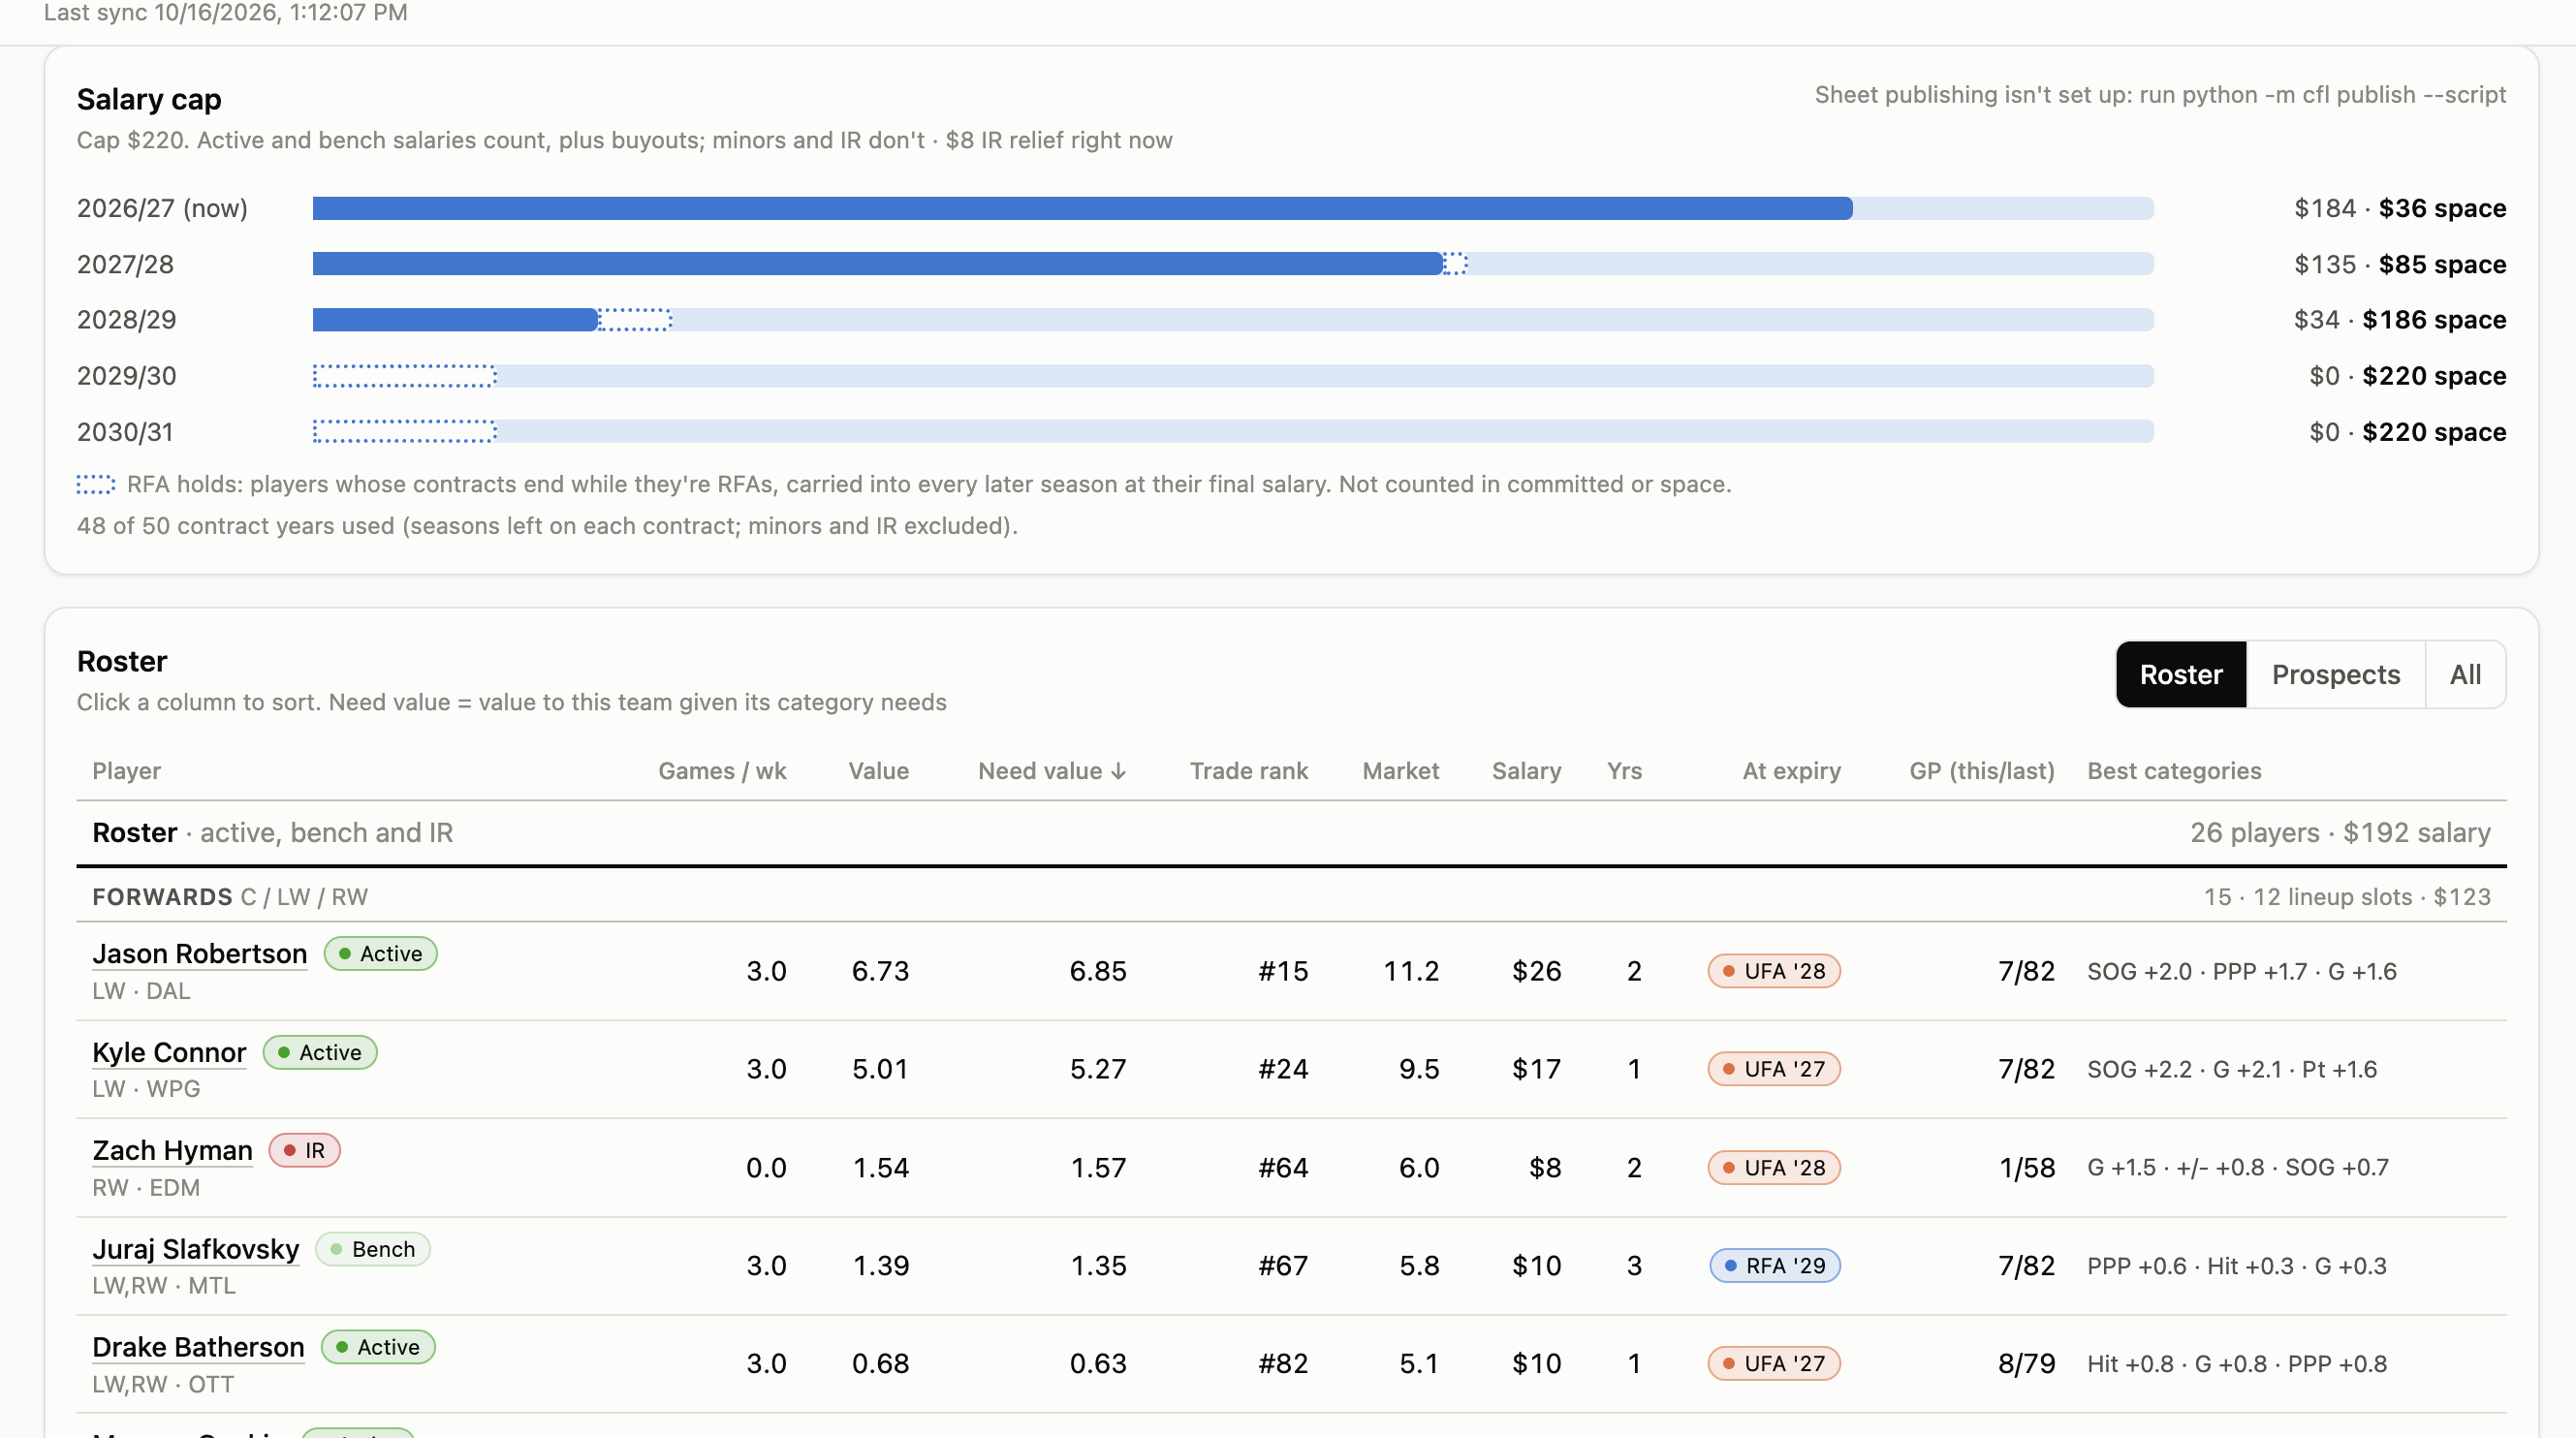This screenshot has height=1438, width=2576.
Task: Click Zach Hyman's red IR badge
Action: (304, 1151)
